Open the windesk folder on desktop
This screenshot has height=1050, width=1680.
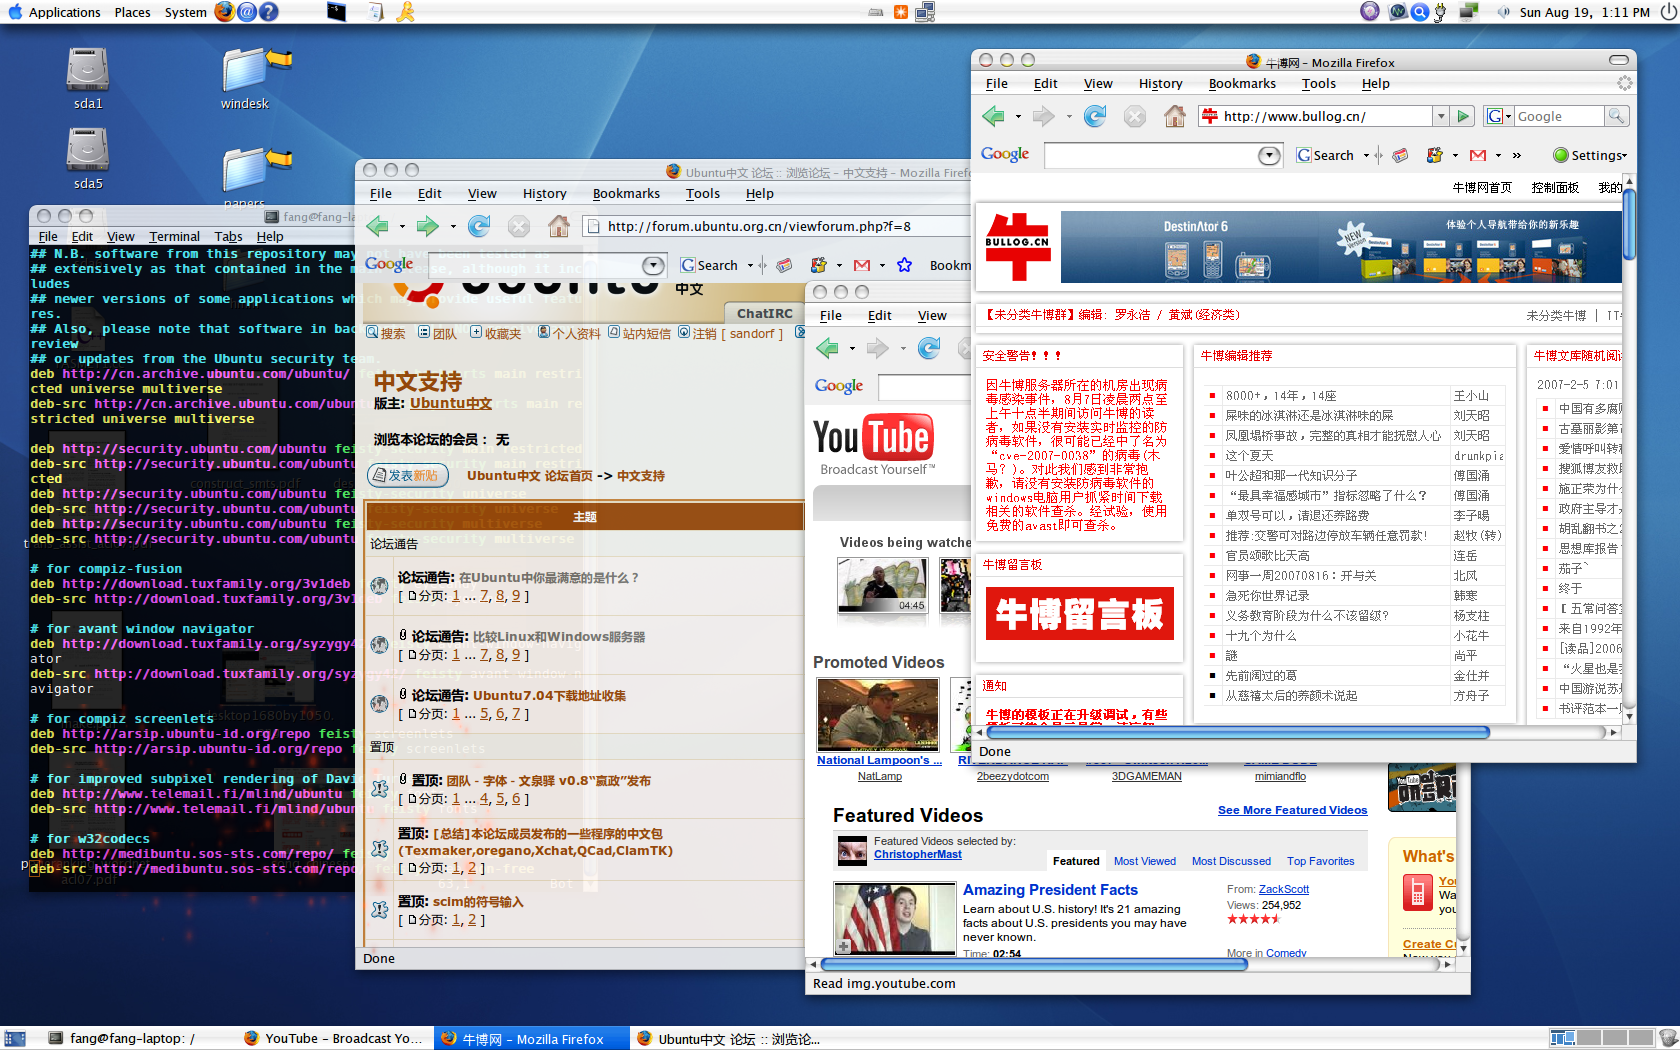click(246, 78)
